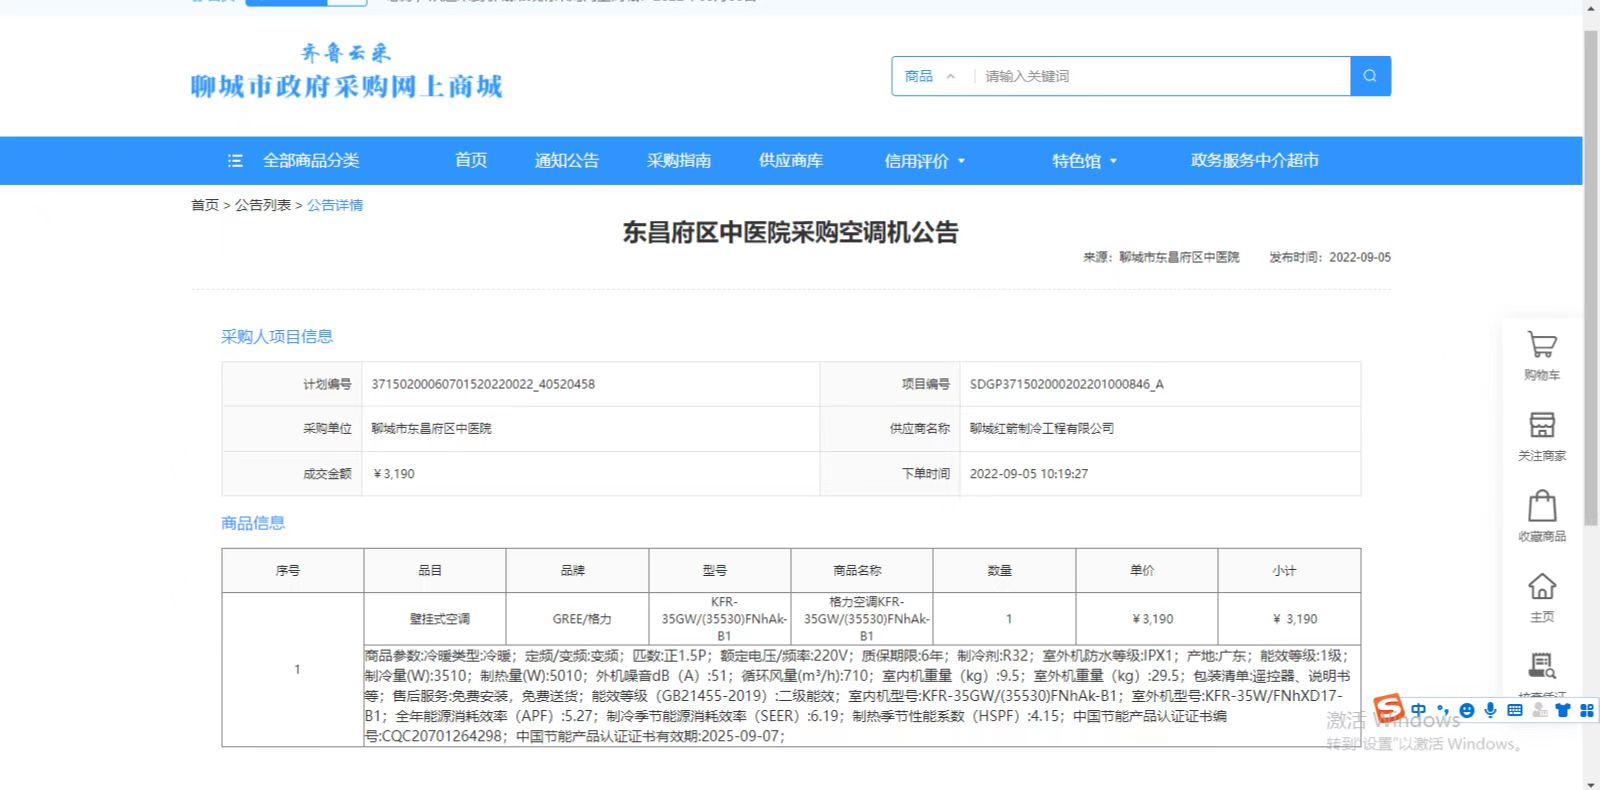Click the 公告列表 breadcrumb link
The image size is (1600, 790).
(x=263, y=205)
